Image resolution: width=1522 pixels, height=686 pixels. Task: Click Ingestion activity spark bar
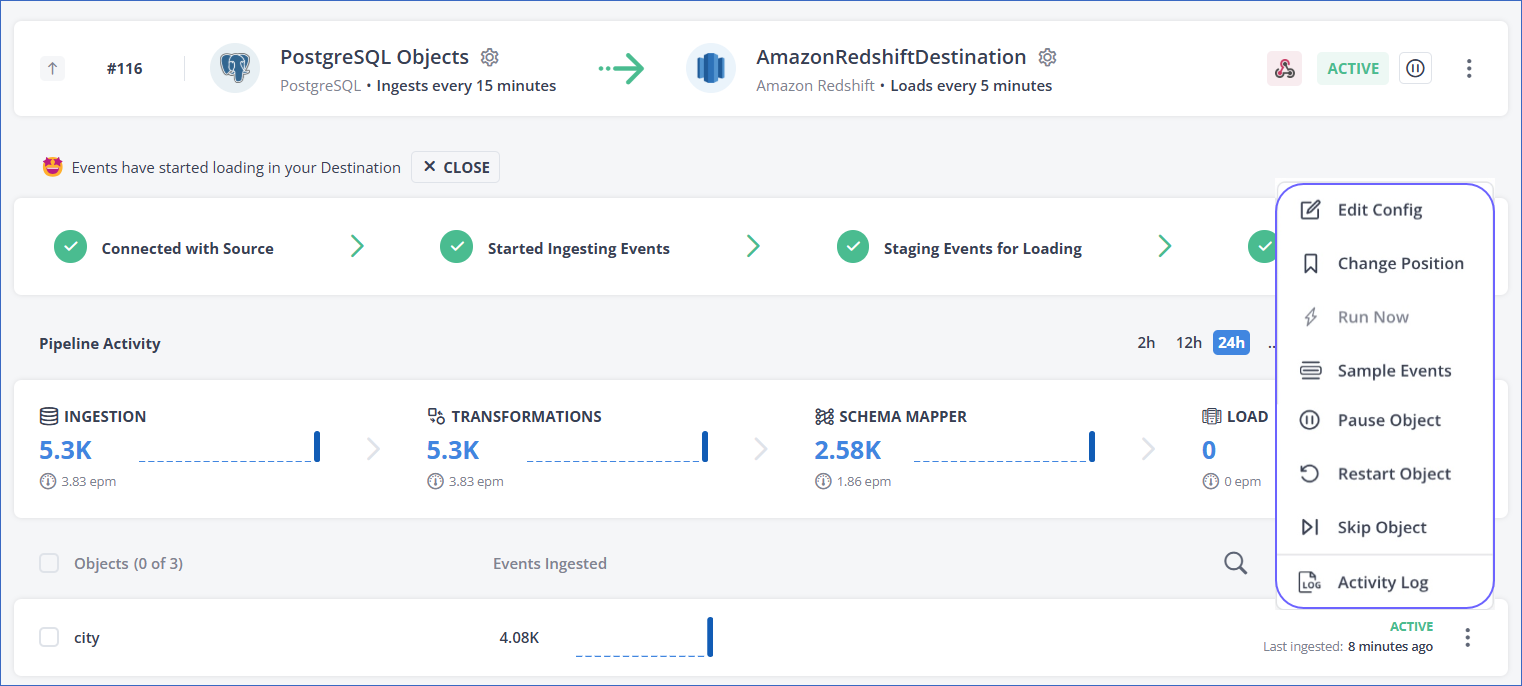317,446
